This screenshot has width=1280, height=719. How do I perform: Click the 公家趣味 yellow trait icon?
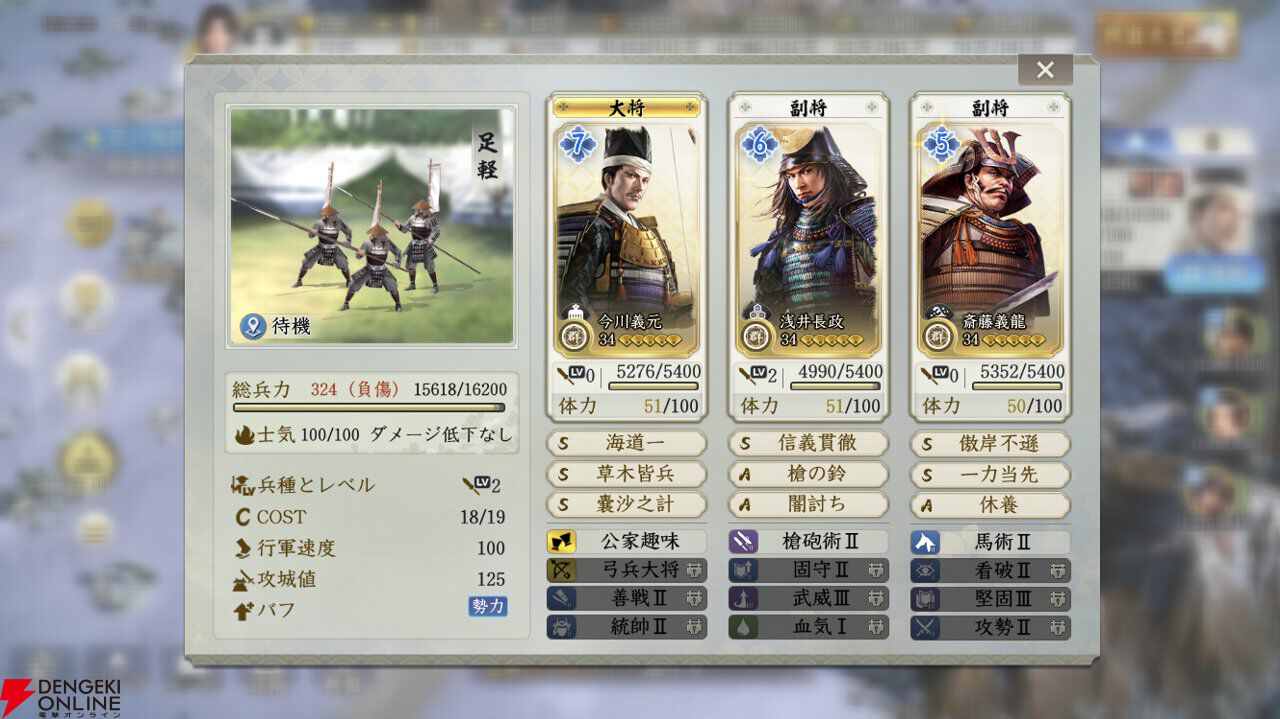pyautogui.click(x=561, y=542)
